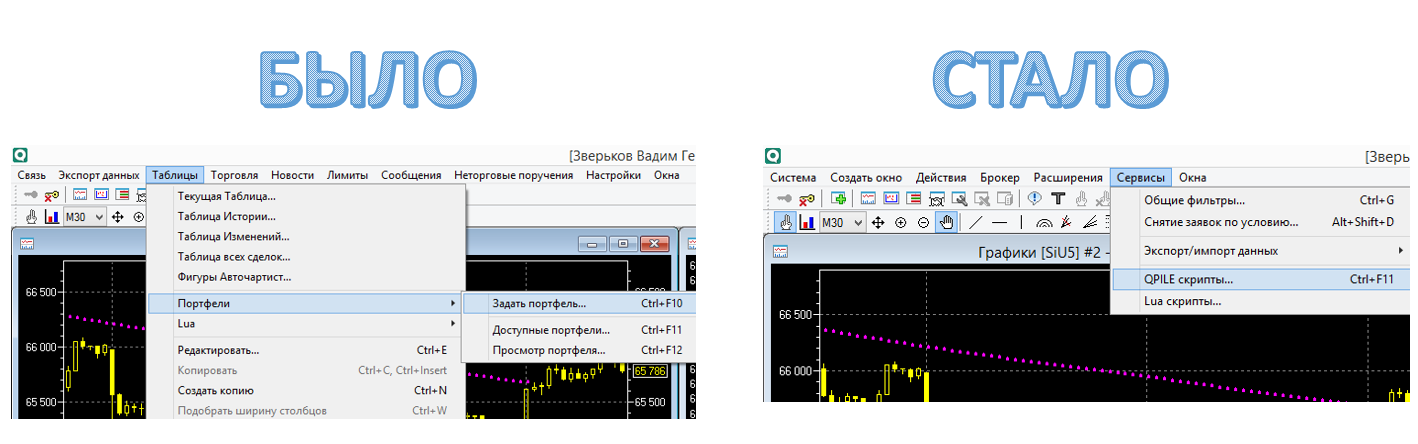Screen dimensions: 1418x444
Task: Select horizontal line tool in СТАЛО toolbar
Action: [x=999, y=222]
